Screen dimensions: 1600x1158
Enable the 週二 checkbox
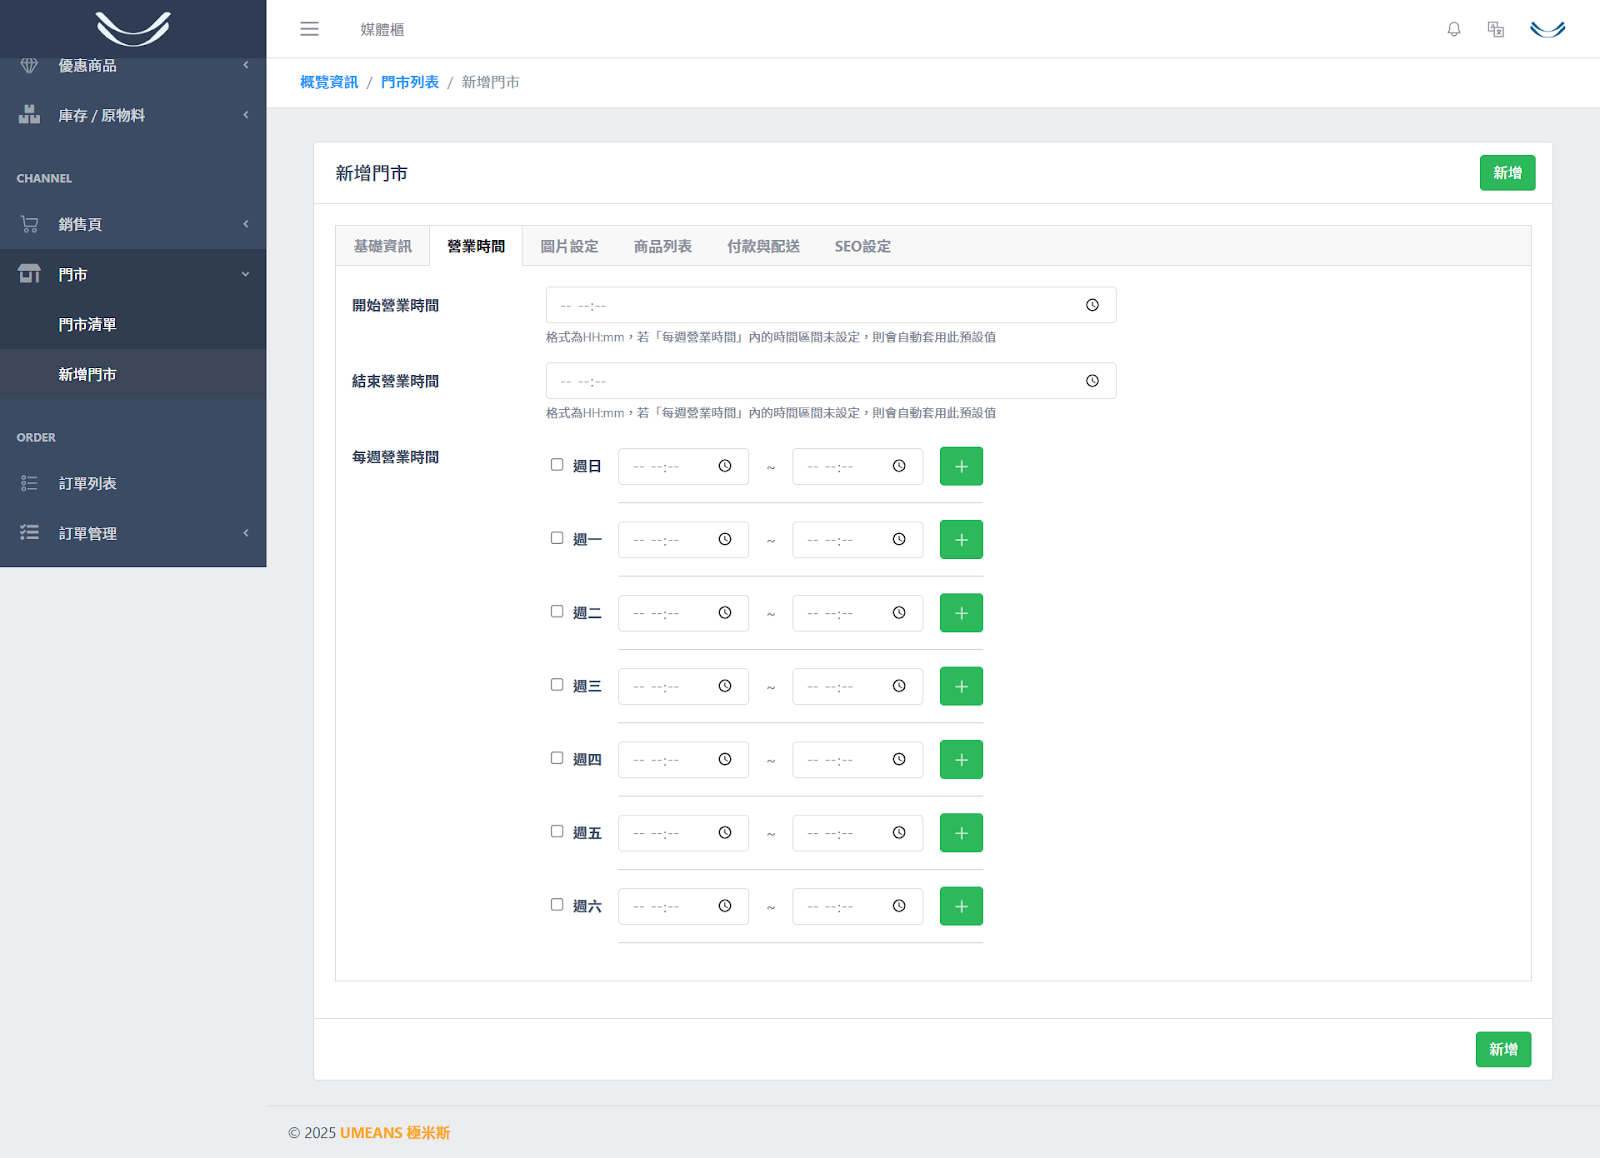click(557, 611)
